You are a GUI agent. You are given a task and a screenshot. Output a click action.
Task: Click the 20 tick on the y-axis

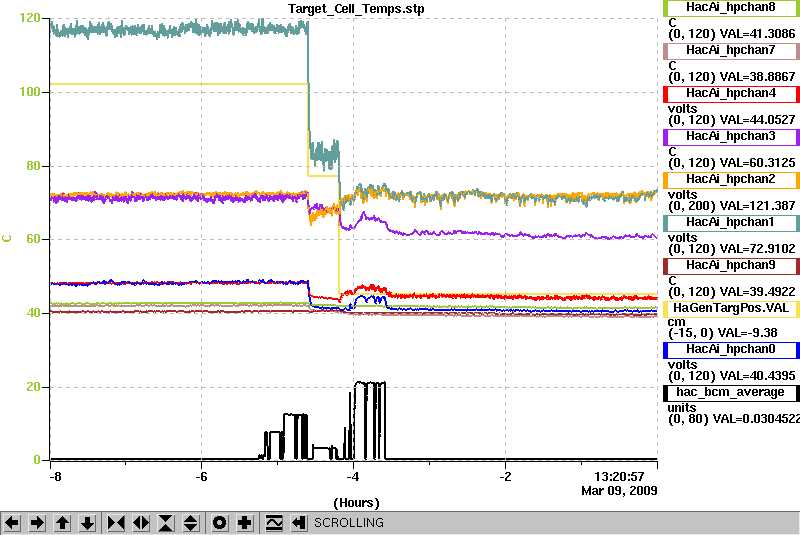pos(33,387)
